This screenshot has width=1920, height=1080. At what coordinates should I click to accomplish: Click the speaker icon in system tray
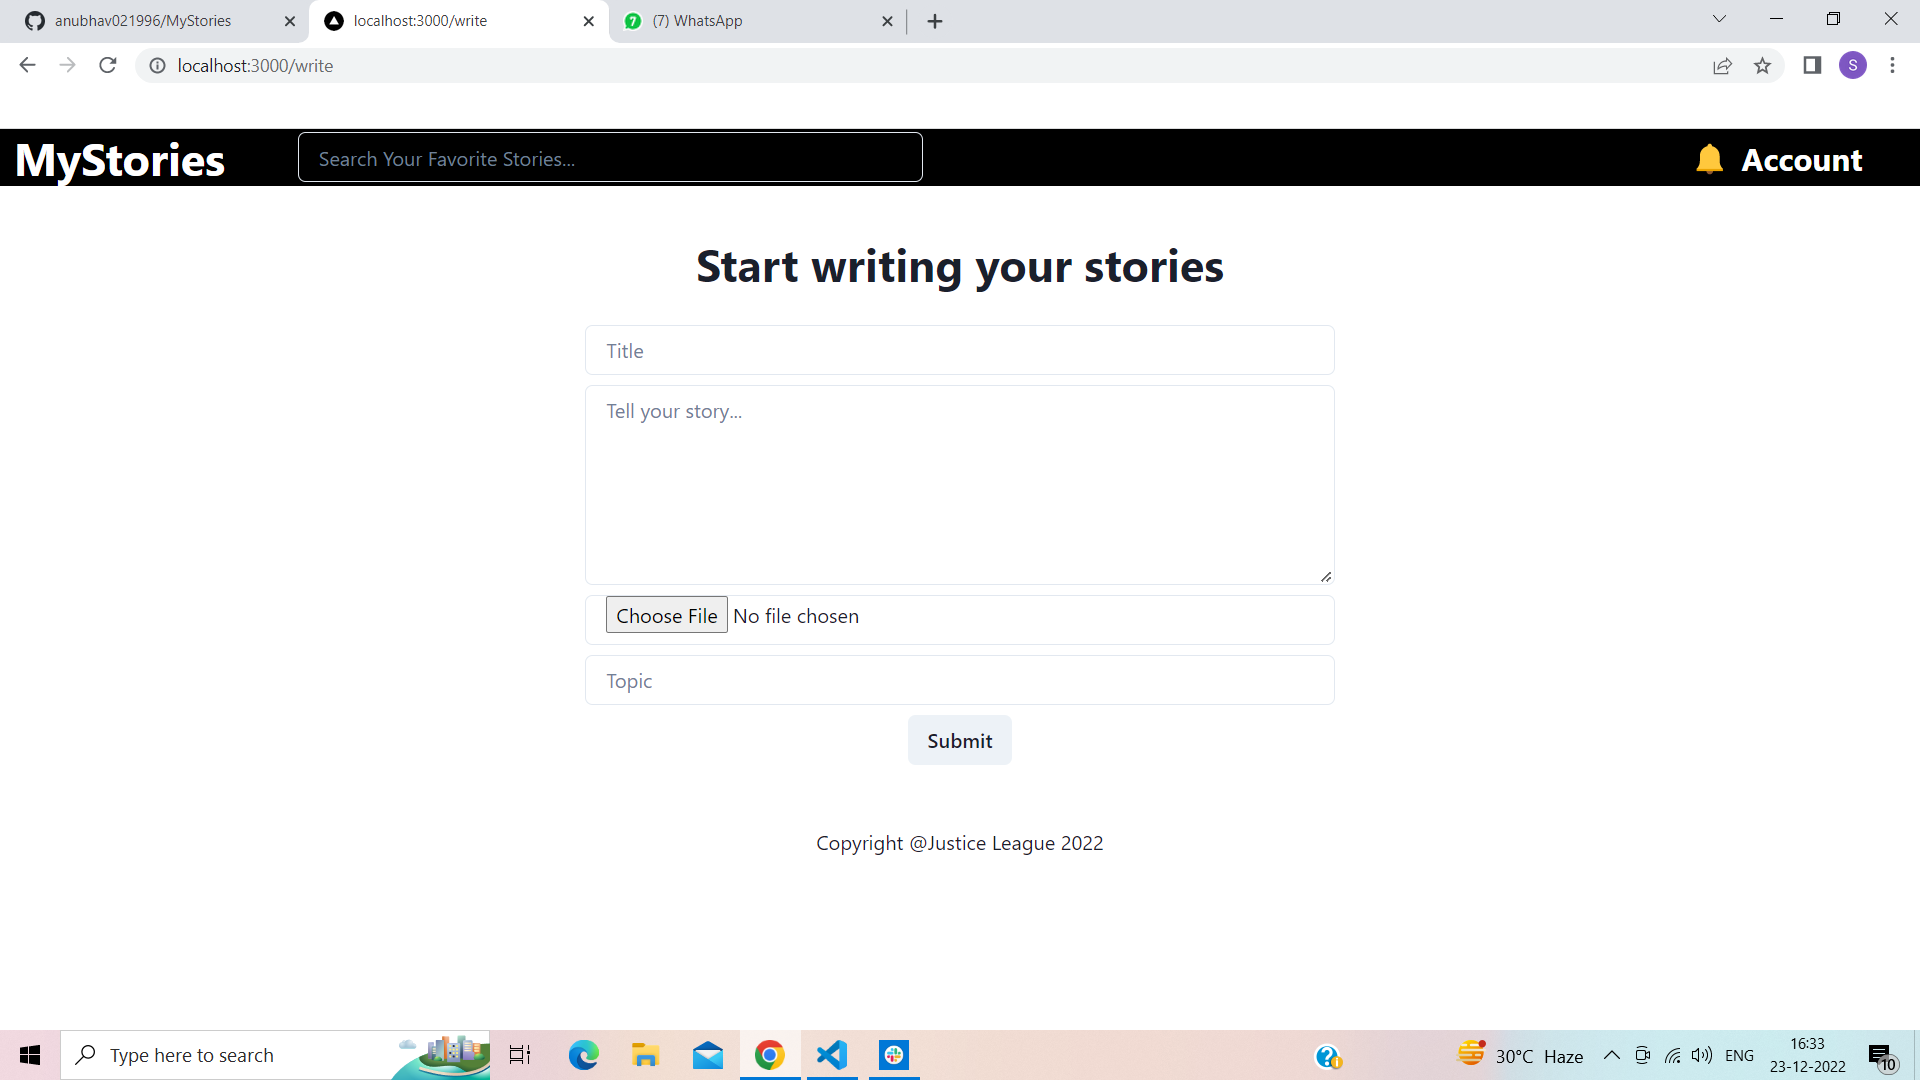1702,1055
